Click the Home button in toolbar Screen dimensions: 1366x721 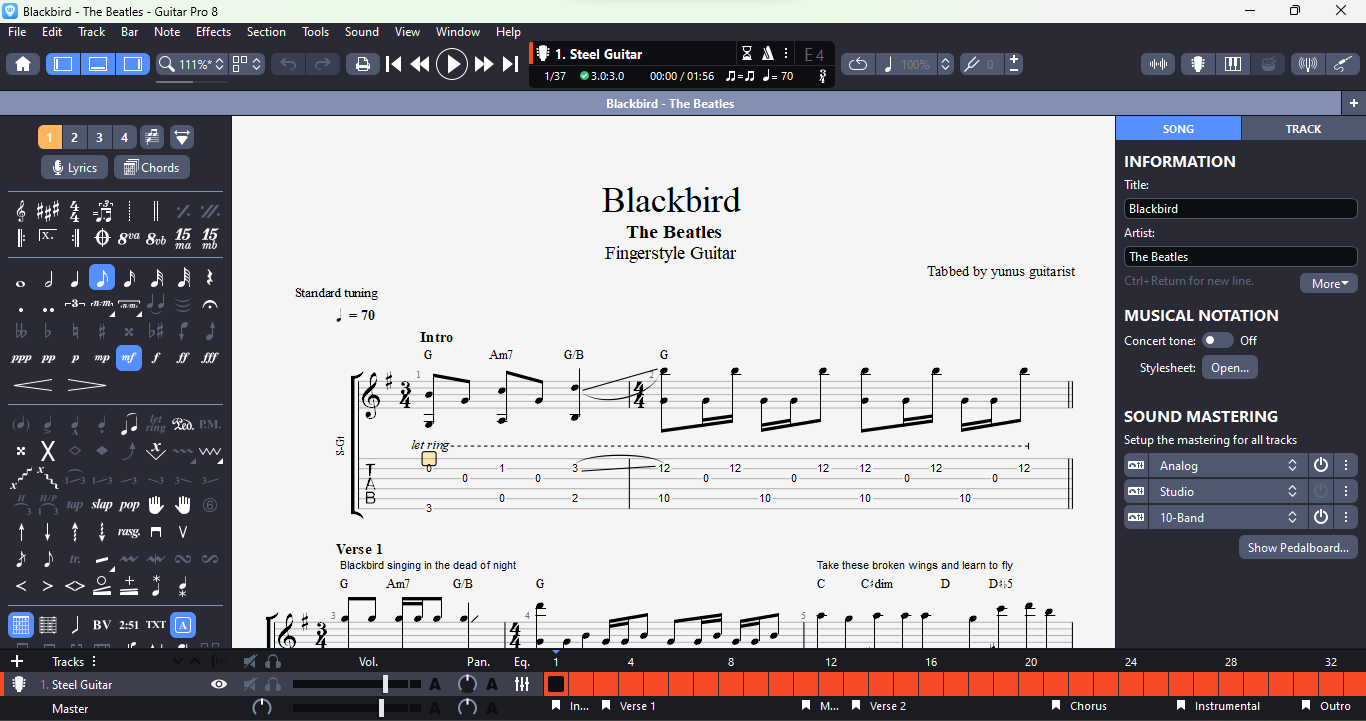(23, 64)
